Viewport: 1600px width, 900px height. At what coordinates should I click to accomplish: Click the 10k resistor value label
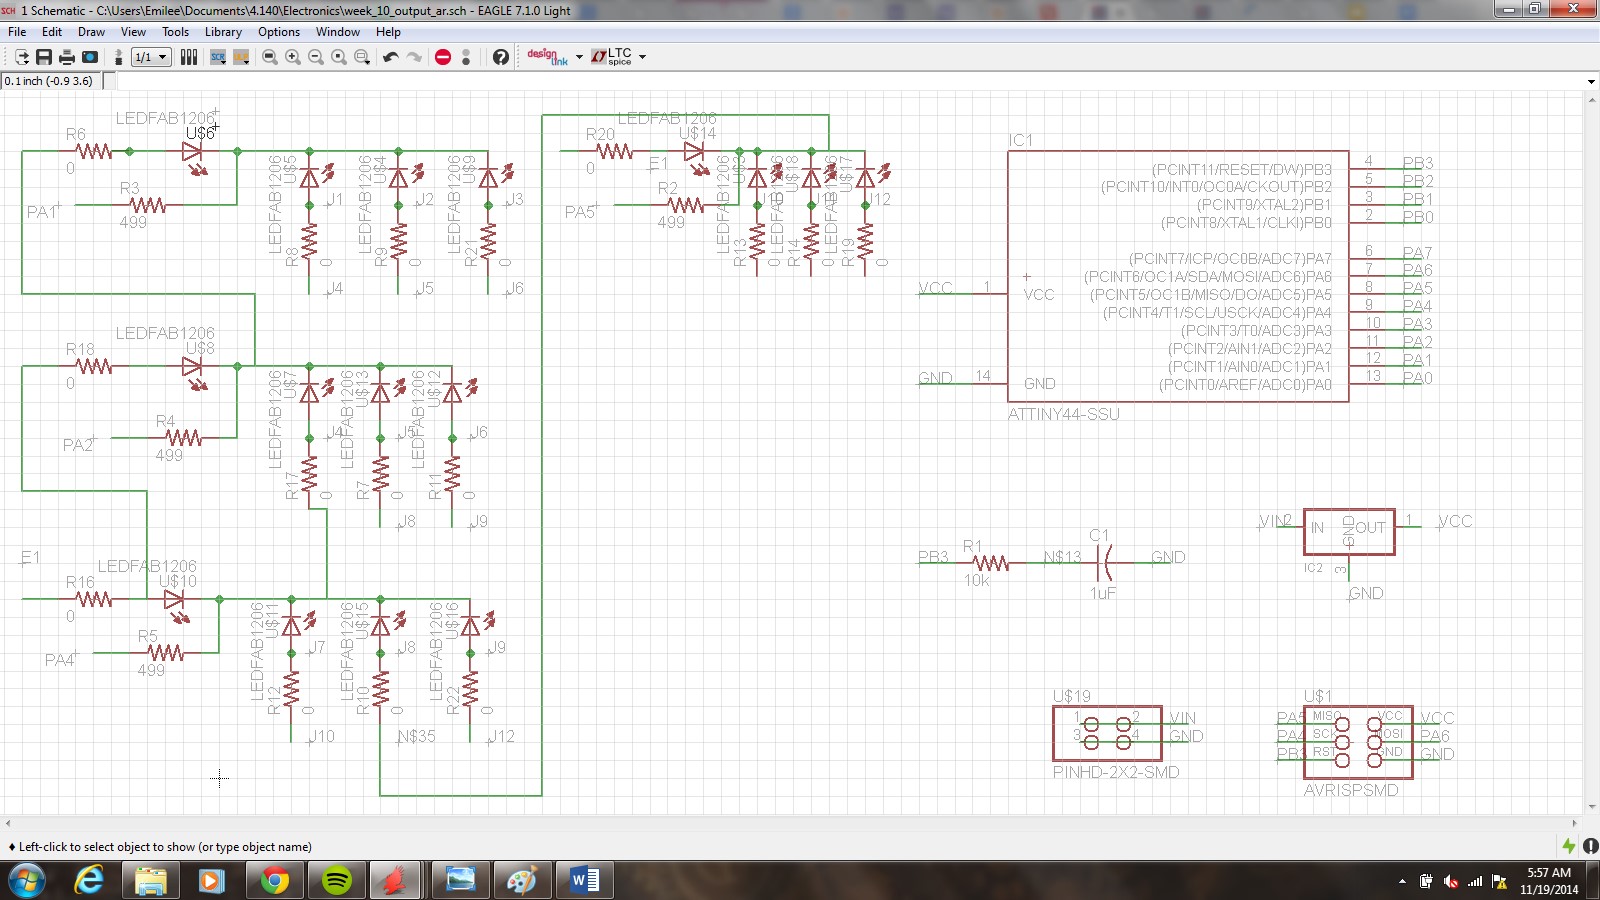click(x=976, y=580)
